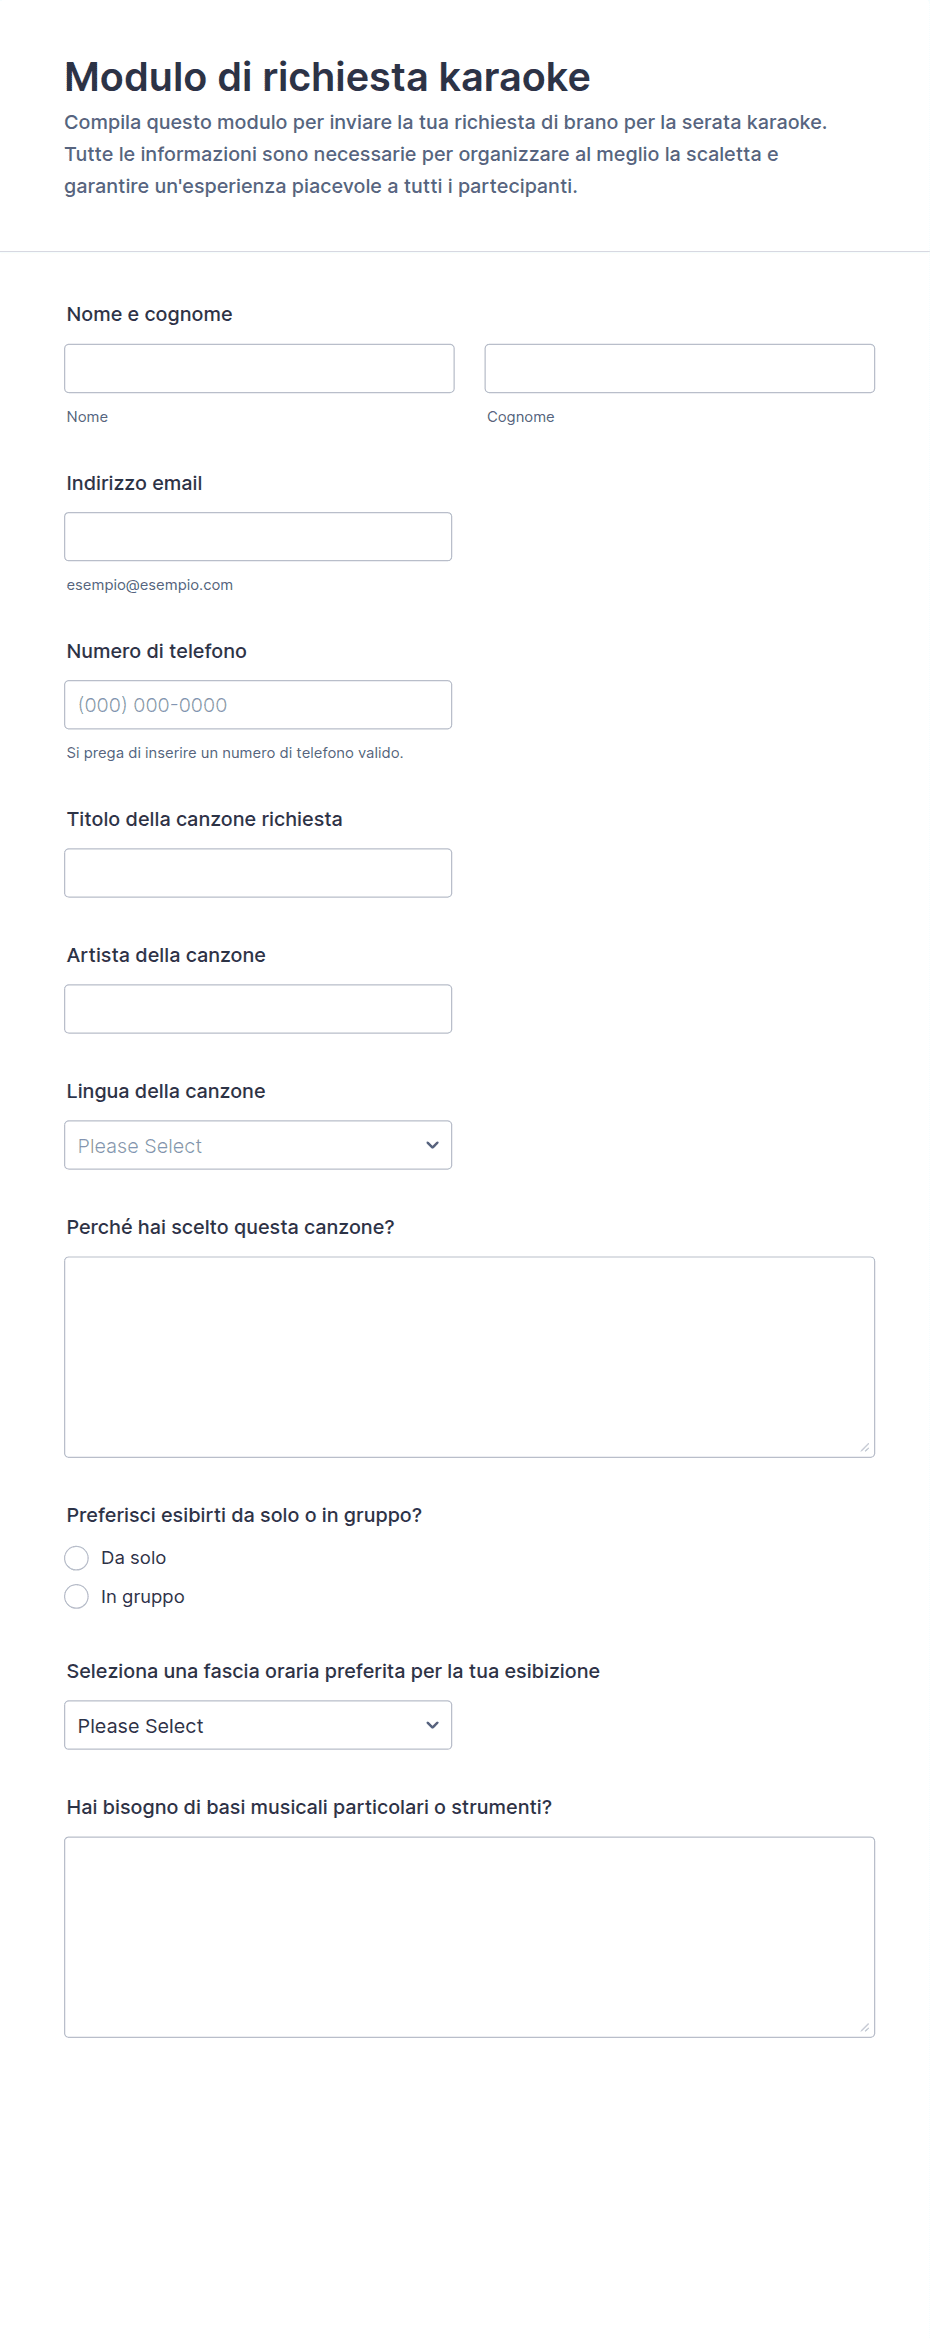Screen dimensions: 930x2339
Task: Click the In gruppo option label
Action: 142,1597
